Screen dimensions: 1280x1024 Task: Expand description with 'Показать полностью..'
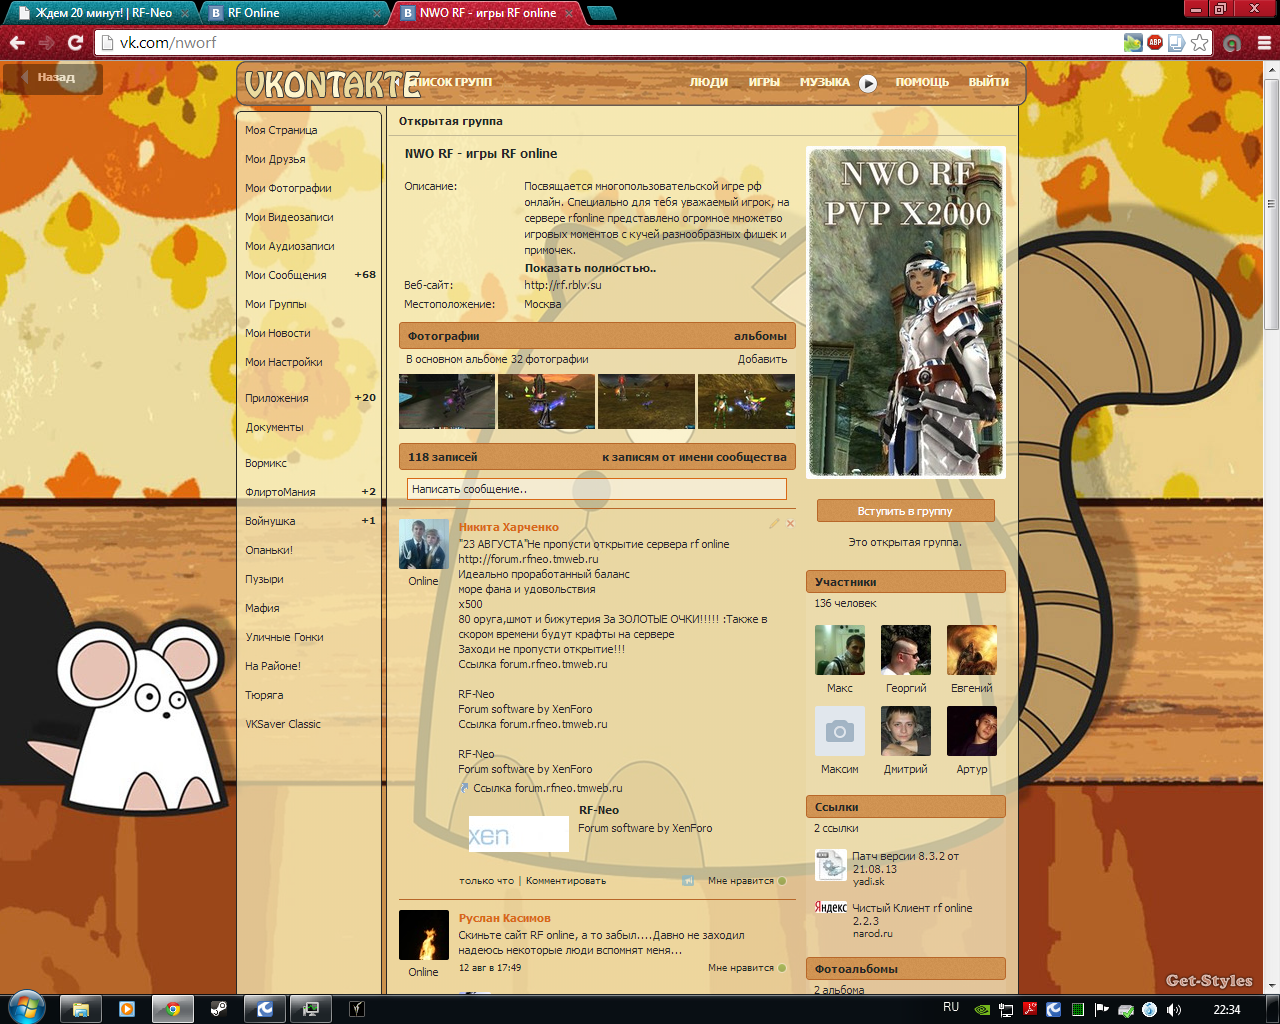pyautogui.click(x=591, y=268)
